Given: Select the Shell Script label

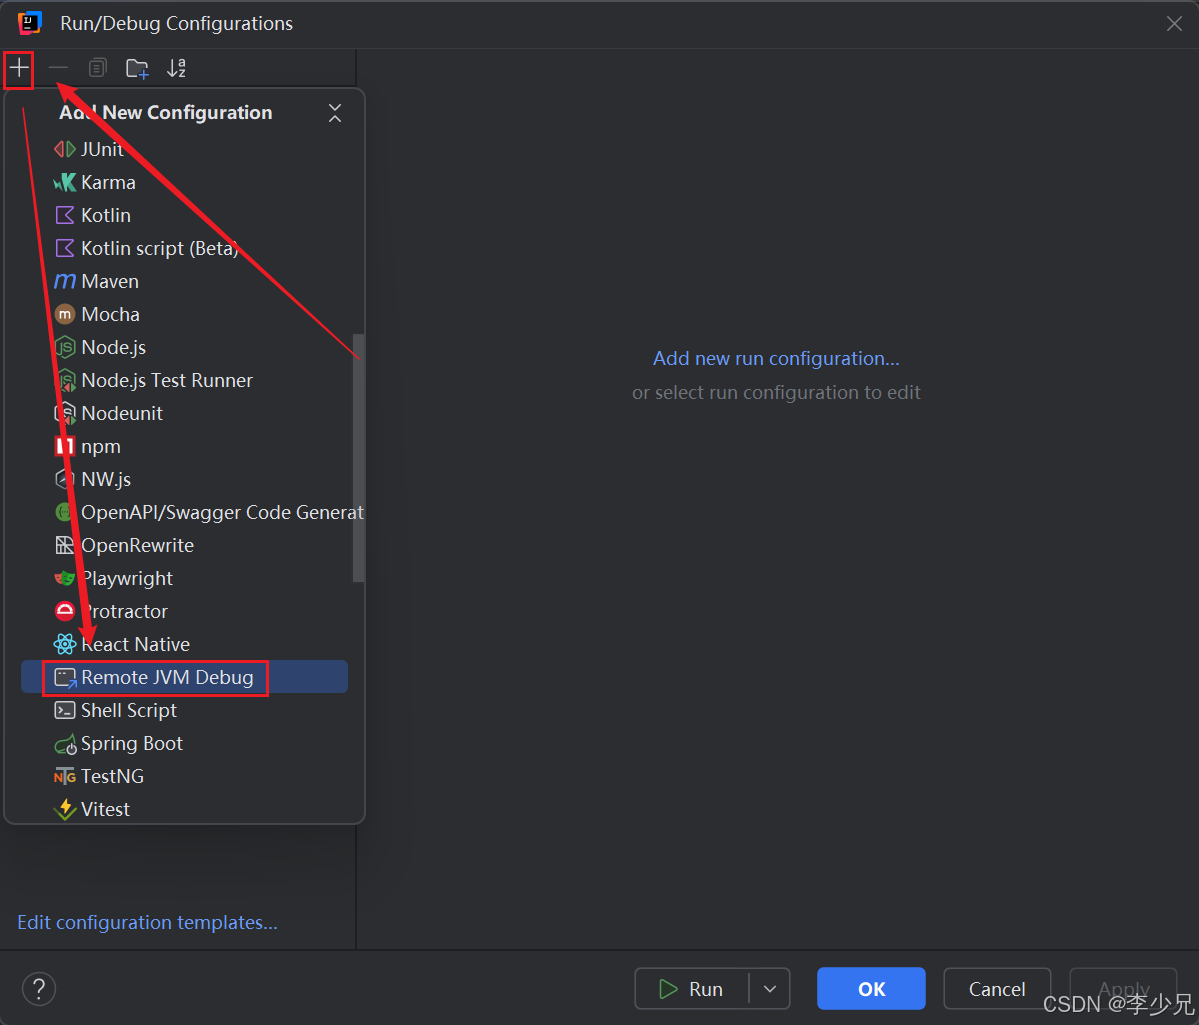Looking at the screenshot, I should (x=128, y=711).
